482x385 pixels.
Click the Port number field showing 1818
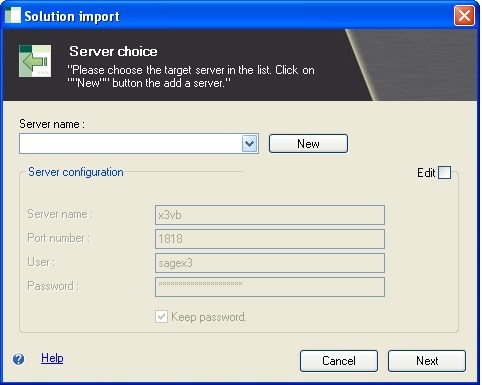point(270,239)
